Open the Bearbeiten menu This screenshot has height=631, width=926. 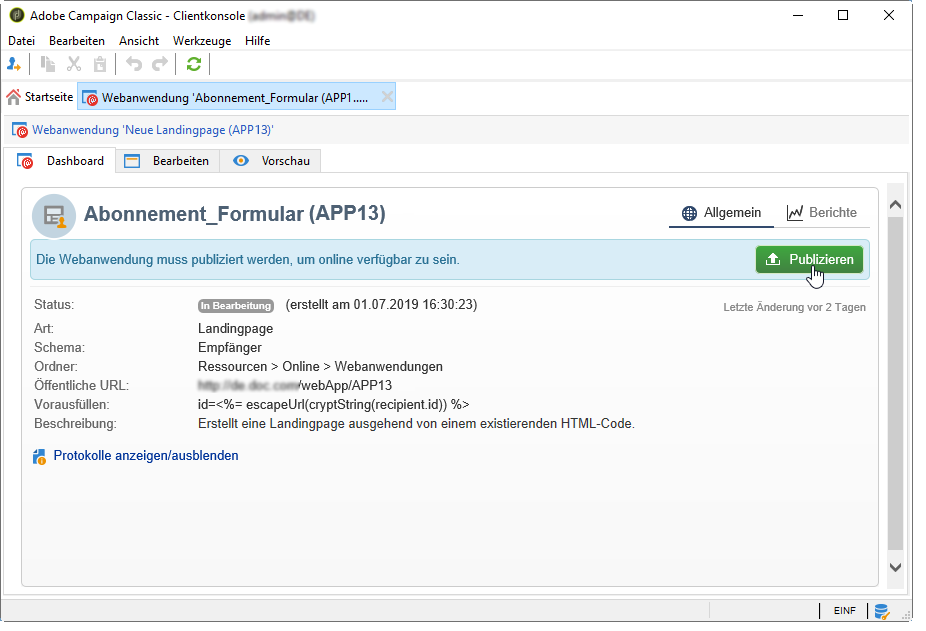(x=77, y=41)
